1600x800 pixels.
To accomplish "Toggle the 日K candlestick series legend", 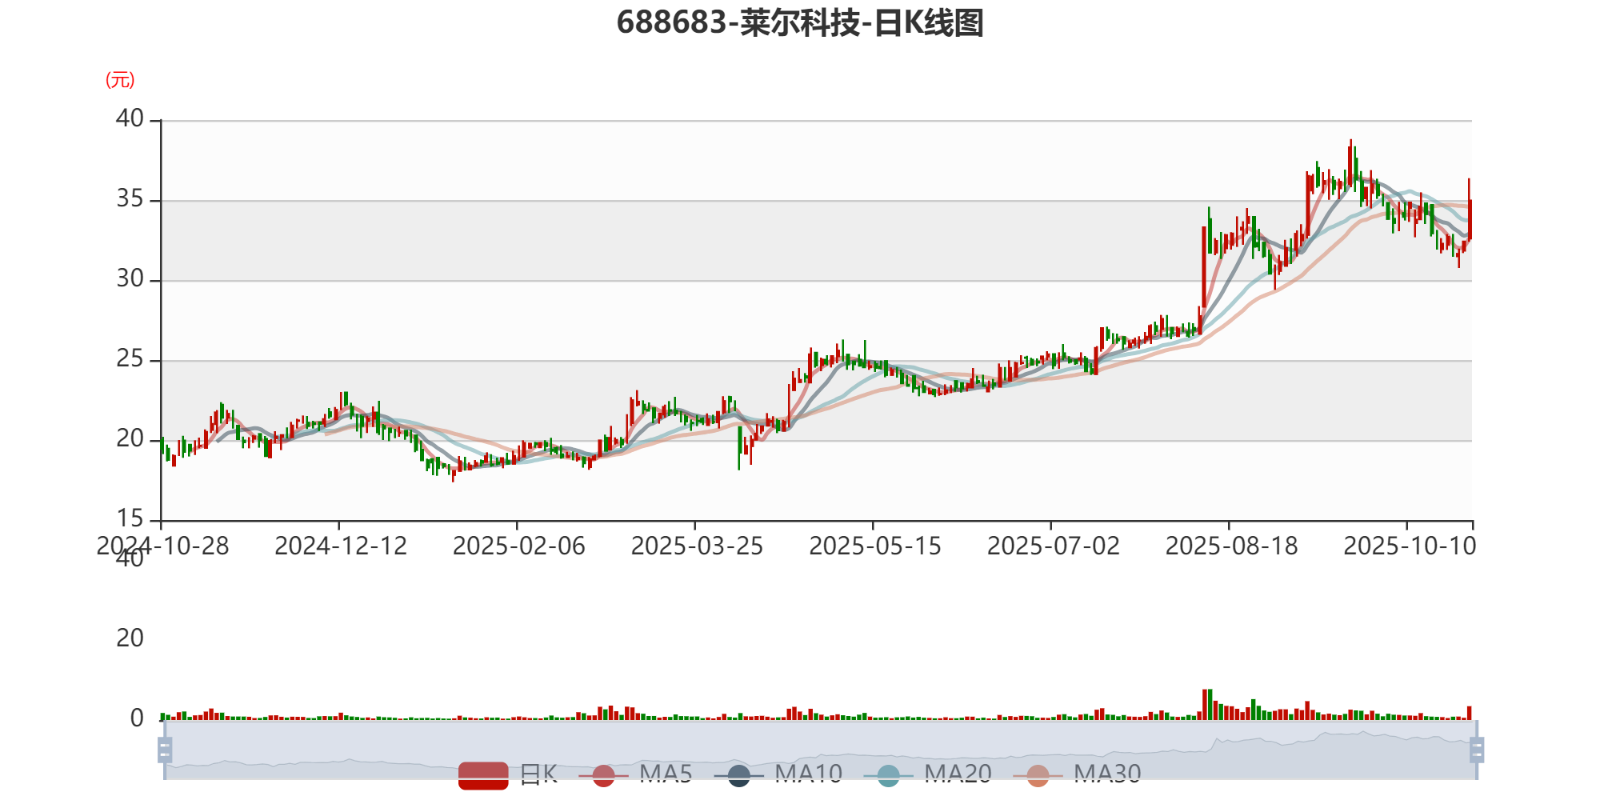I will pos(508,774).
